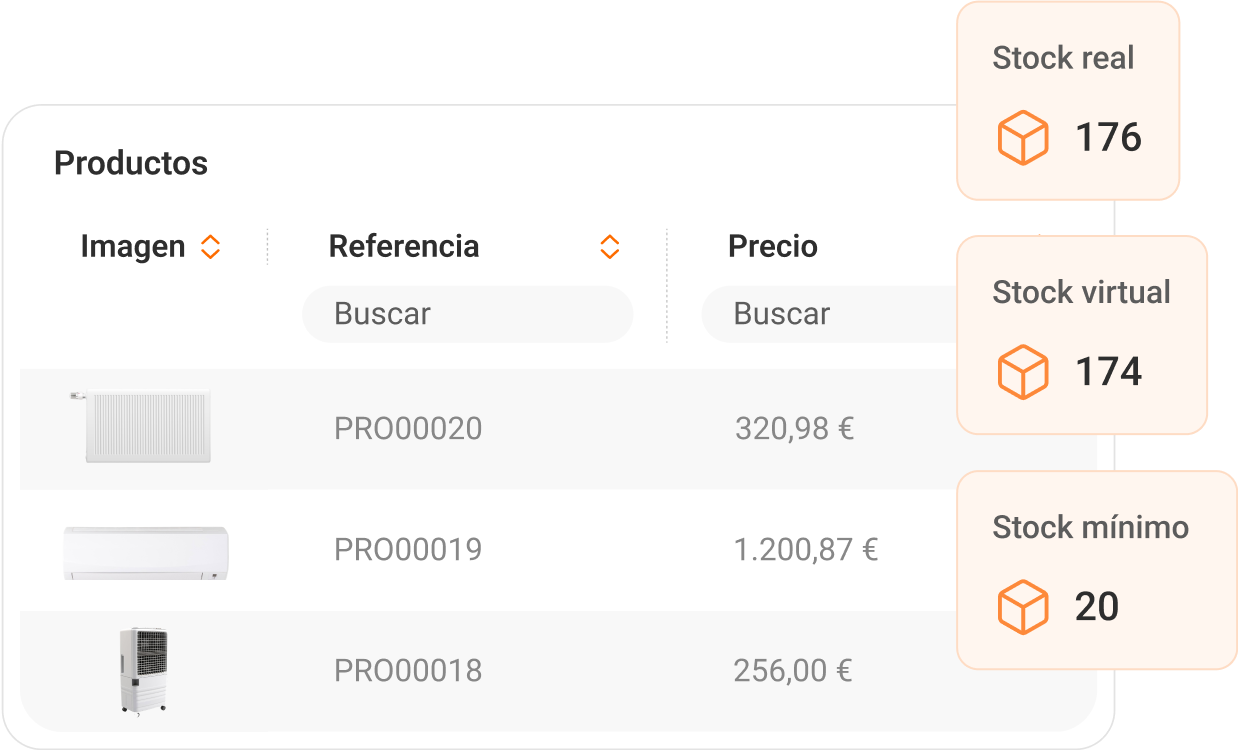The width and height of the screenshot is (1238, 750).
Task: Click the 256,00 € price cell
Action: point(792,671)
